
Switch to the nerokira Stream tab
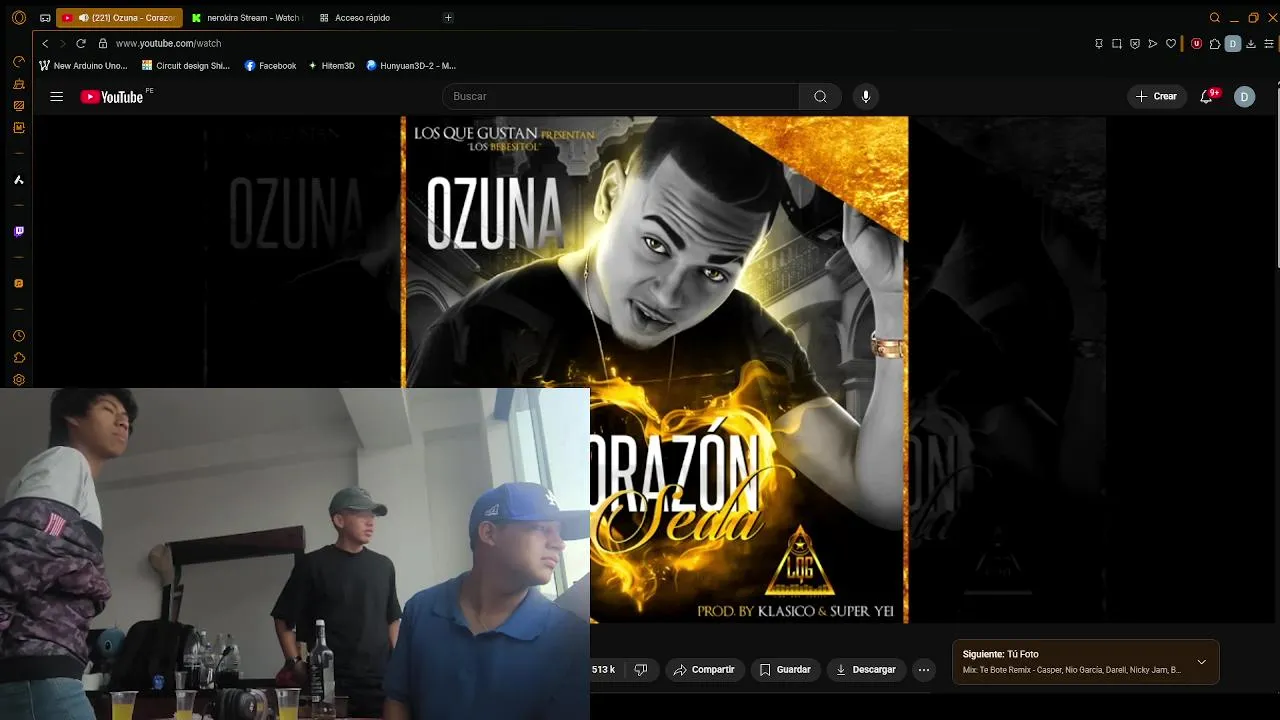click(245, 18)
